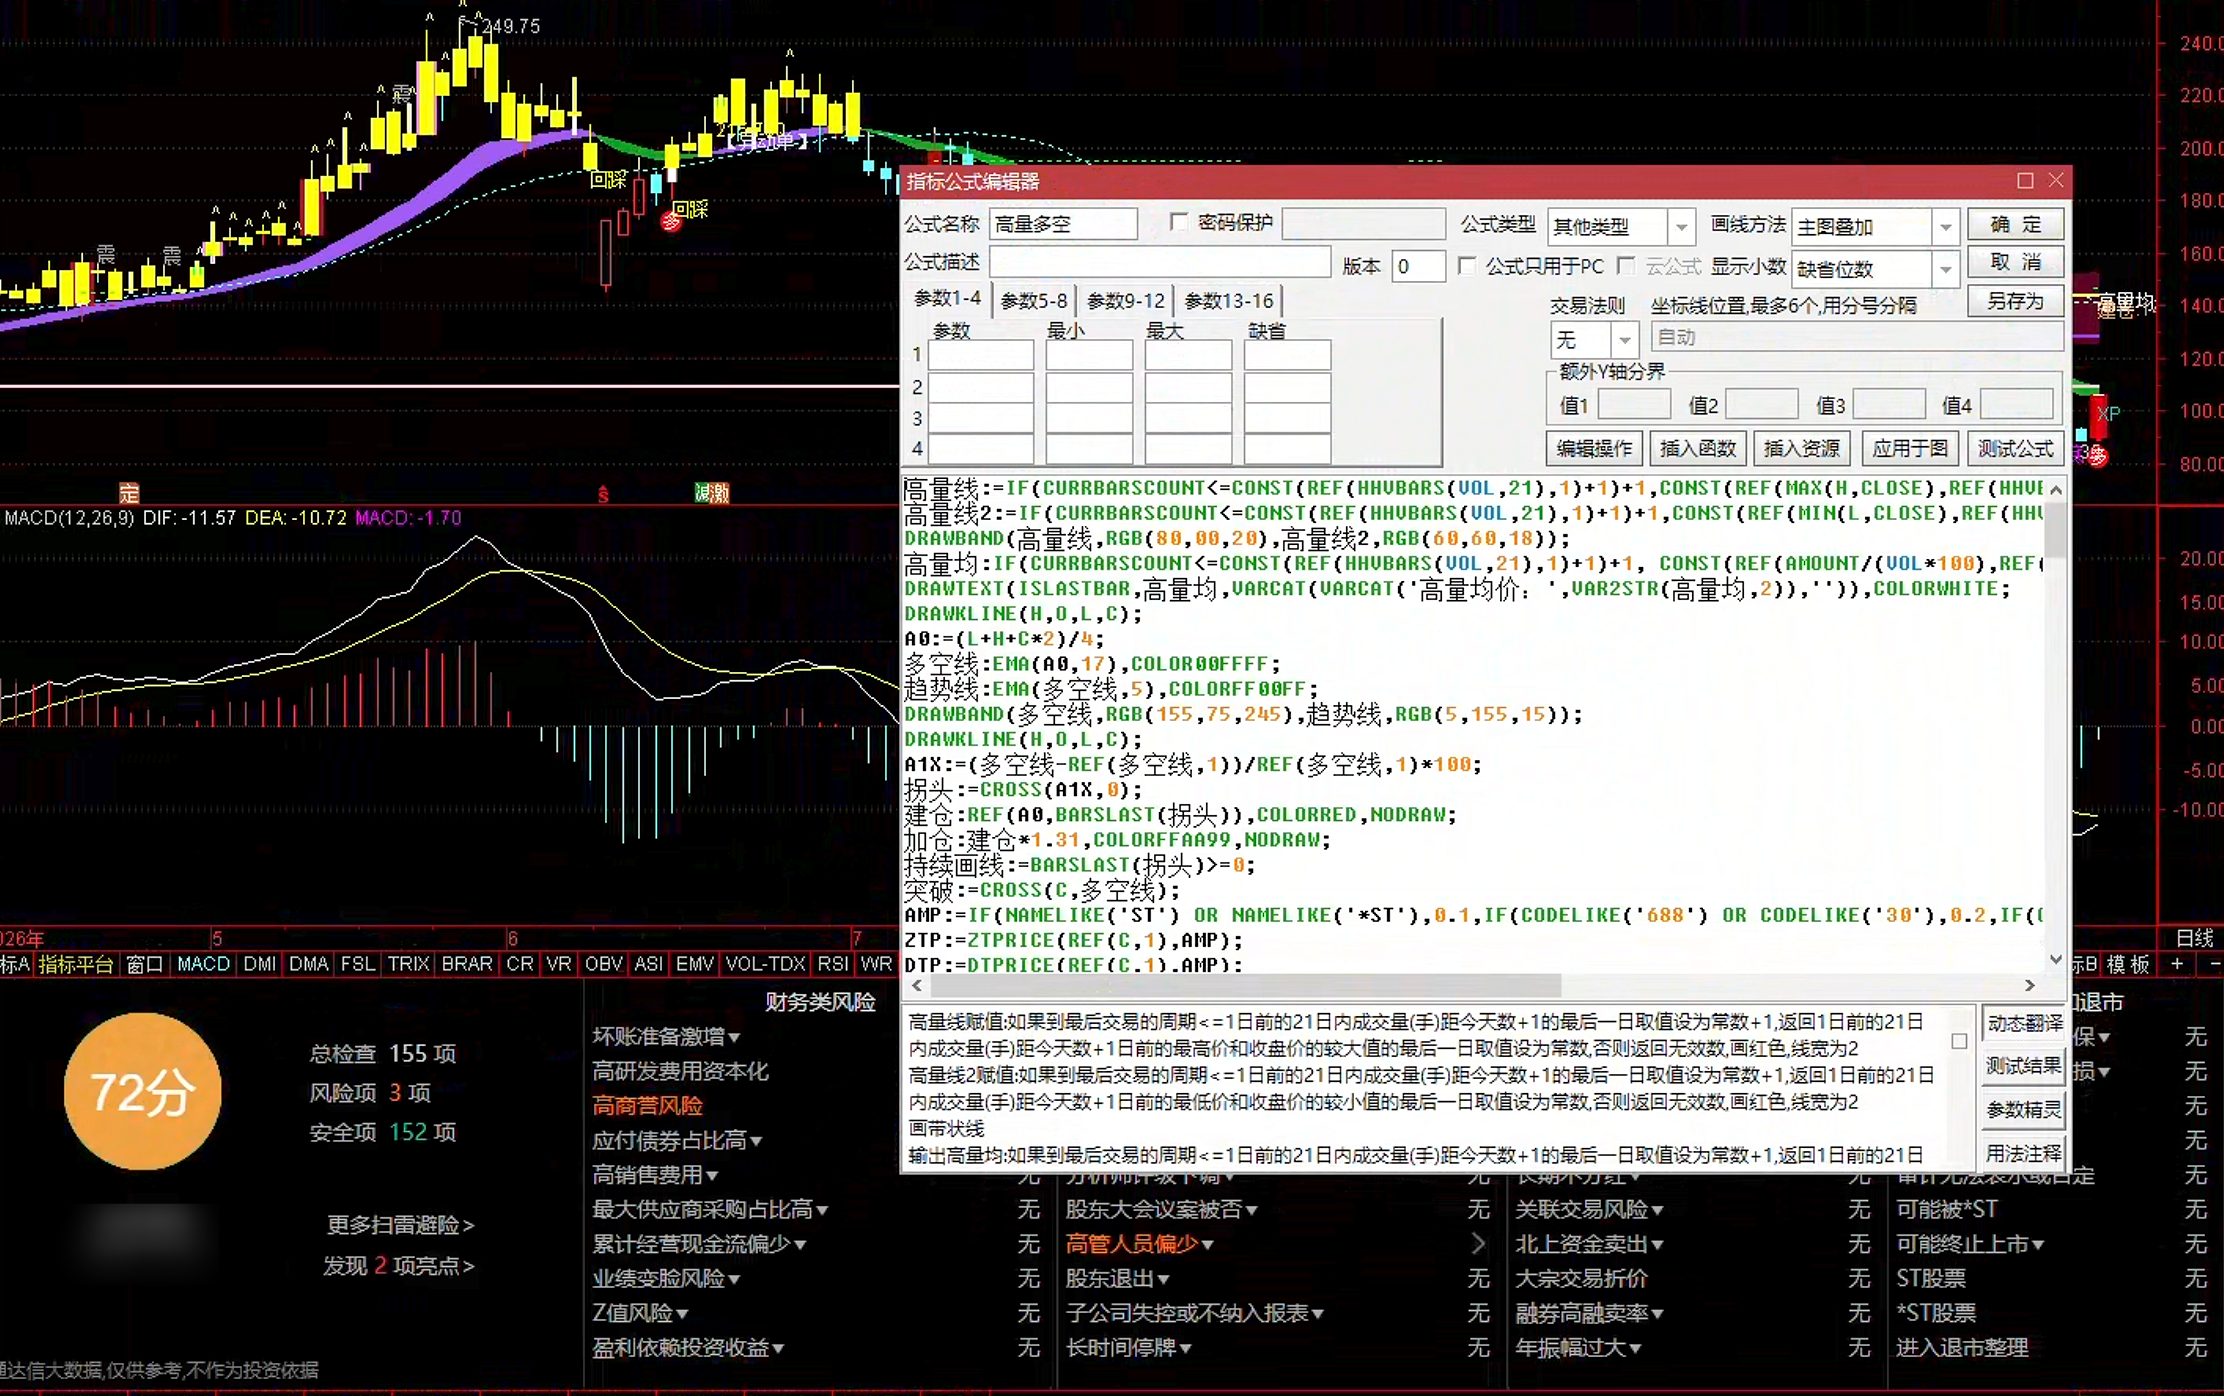Click the gray arrow in 高管人员偏少 row
This screenshot has width=2224, height=1396.
(x=1478, y=1244)
